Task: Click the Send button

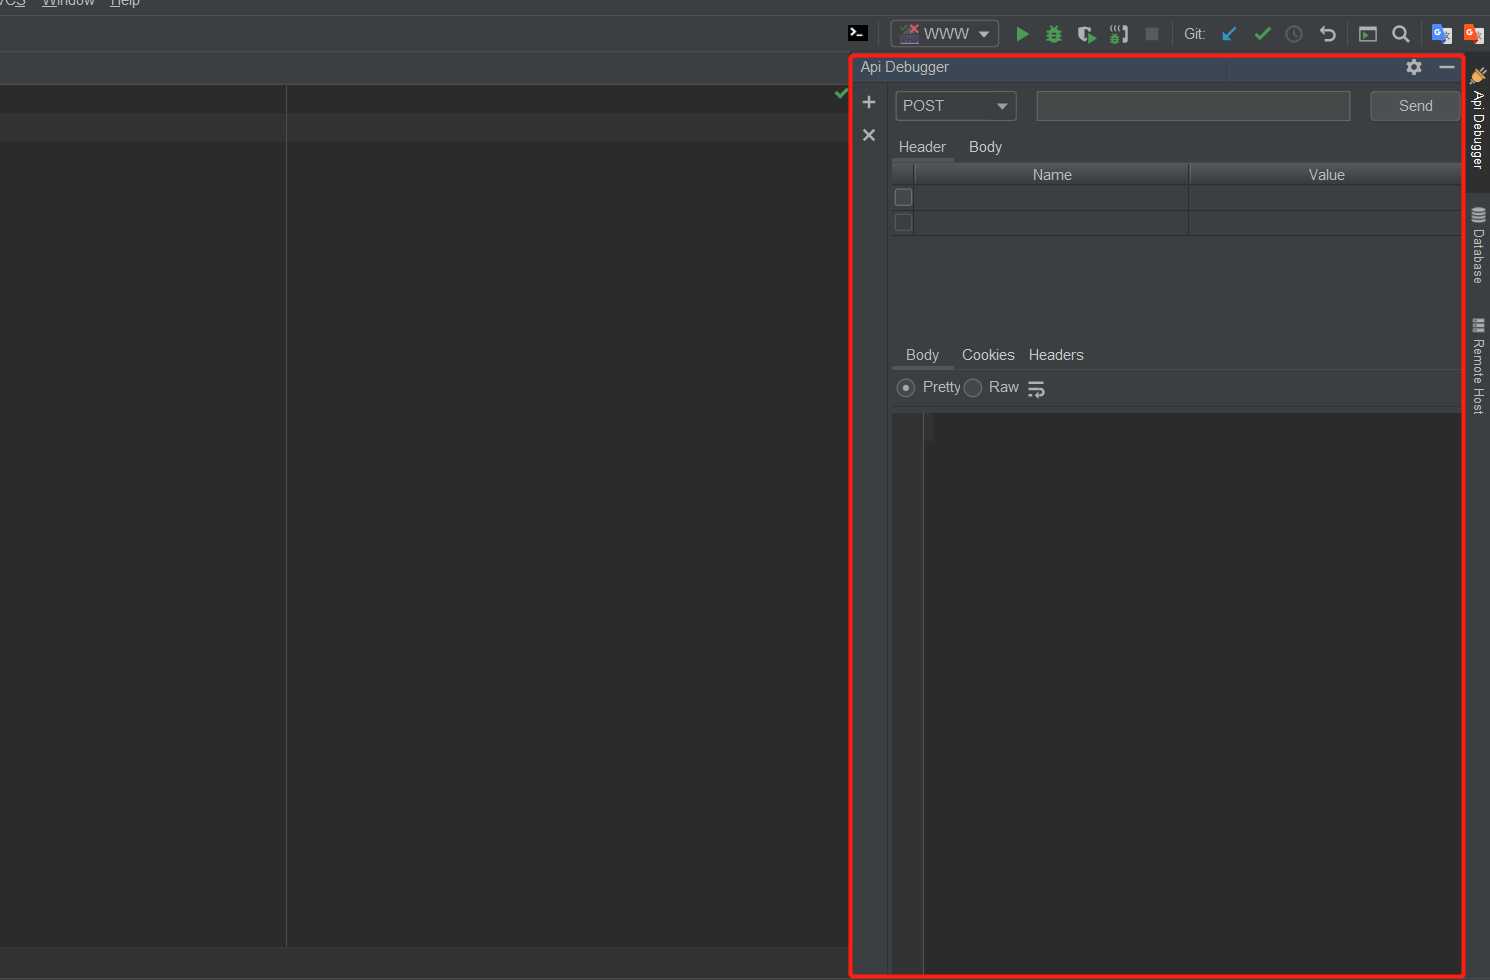Action: click(x=1415, y=106)
